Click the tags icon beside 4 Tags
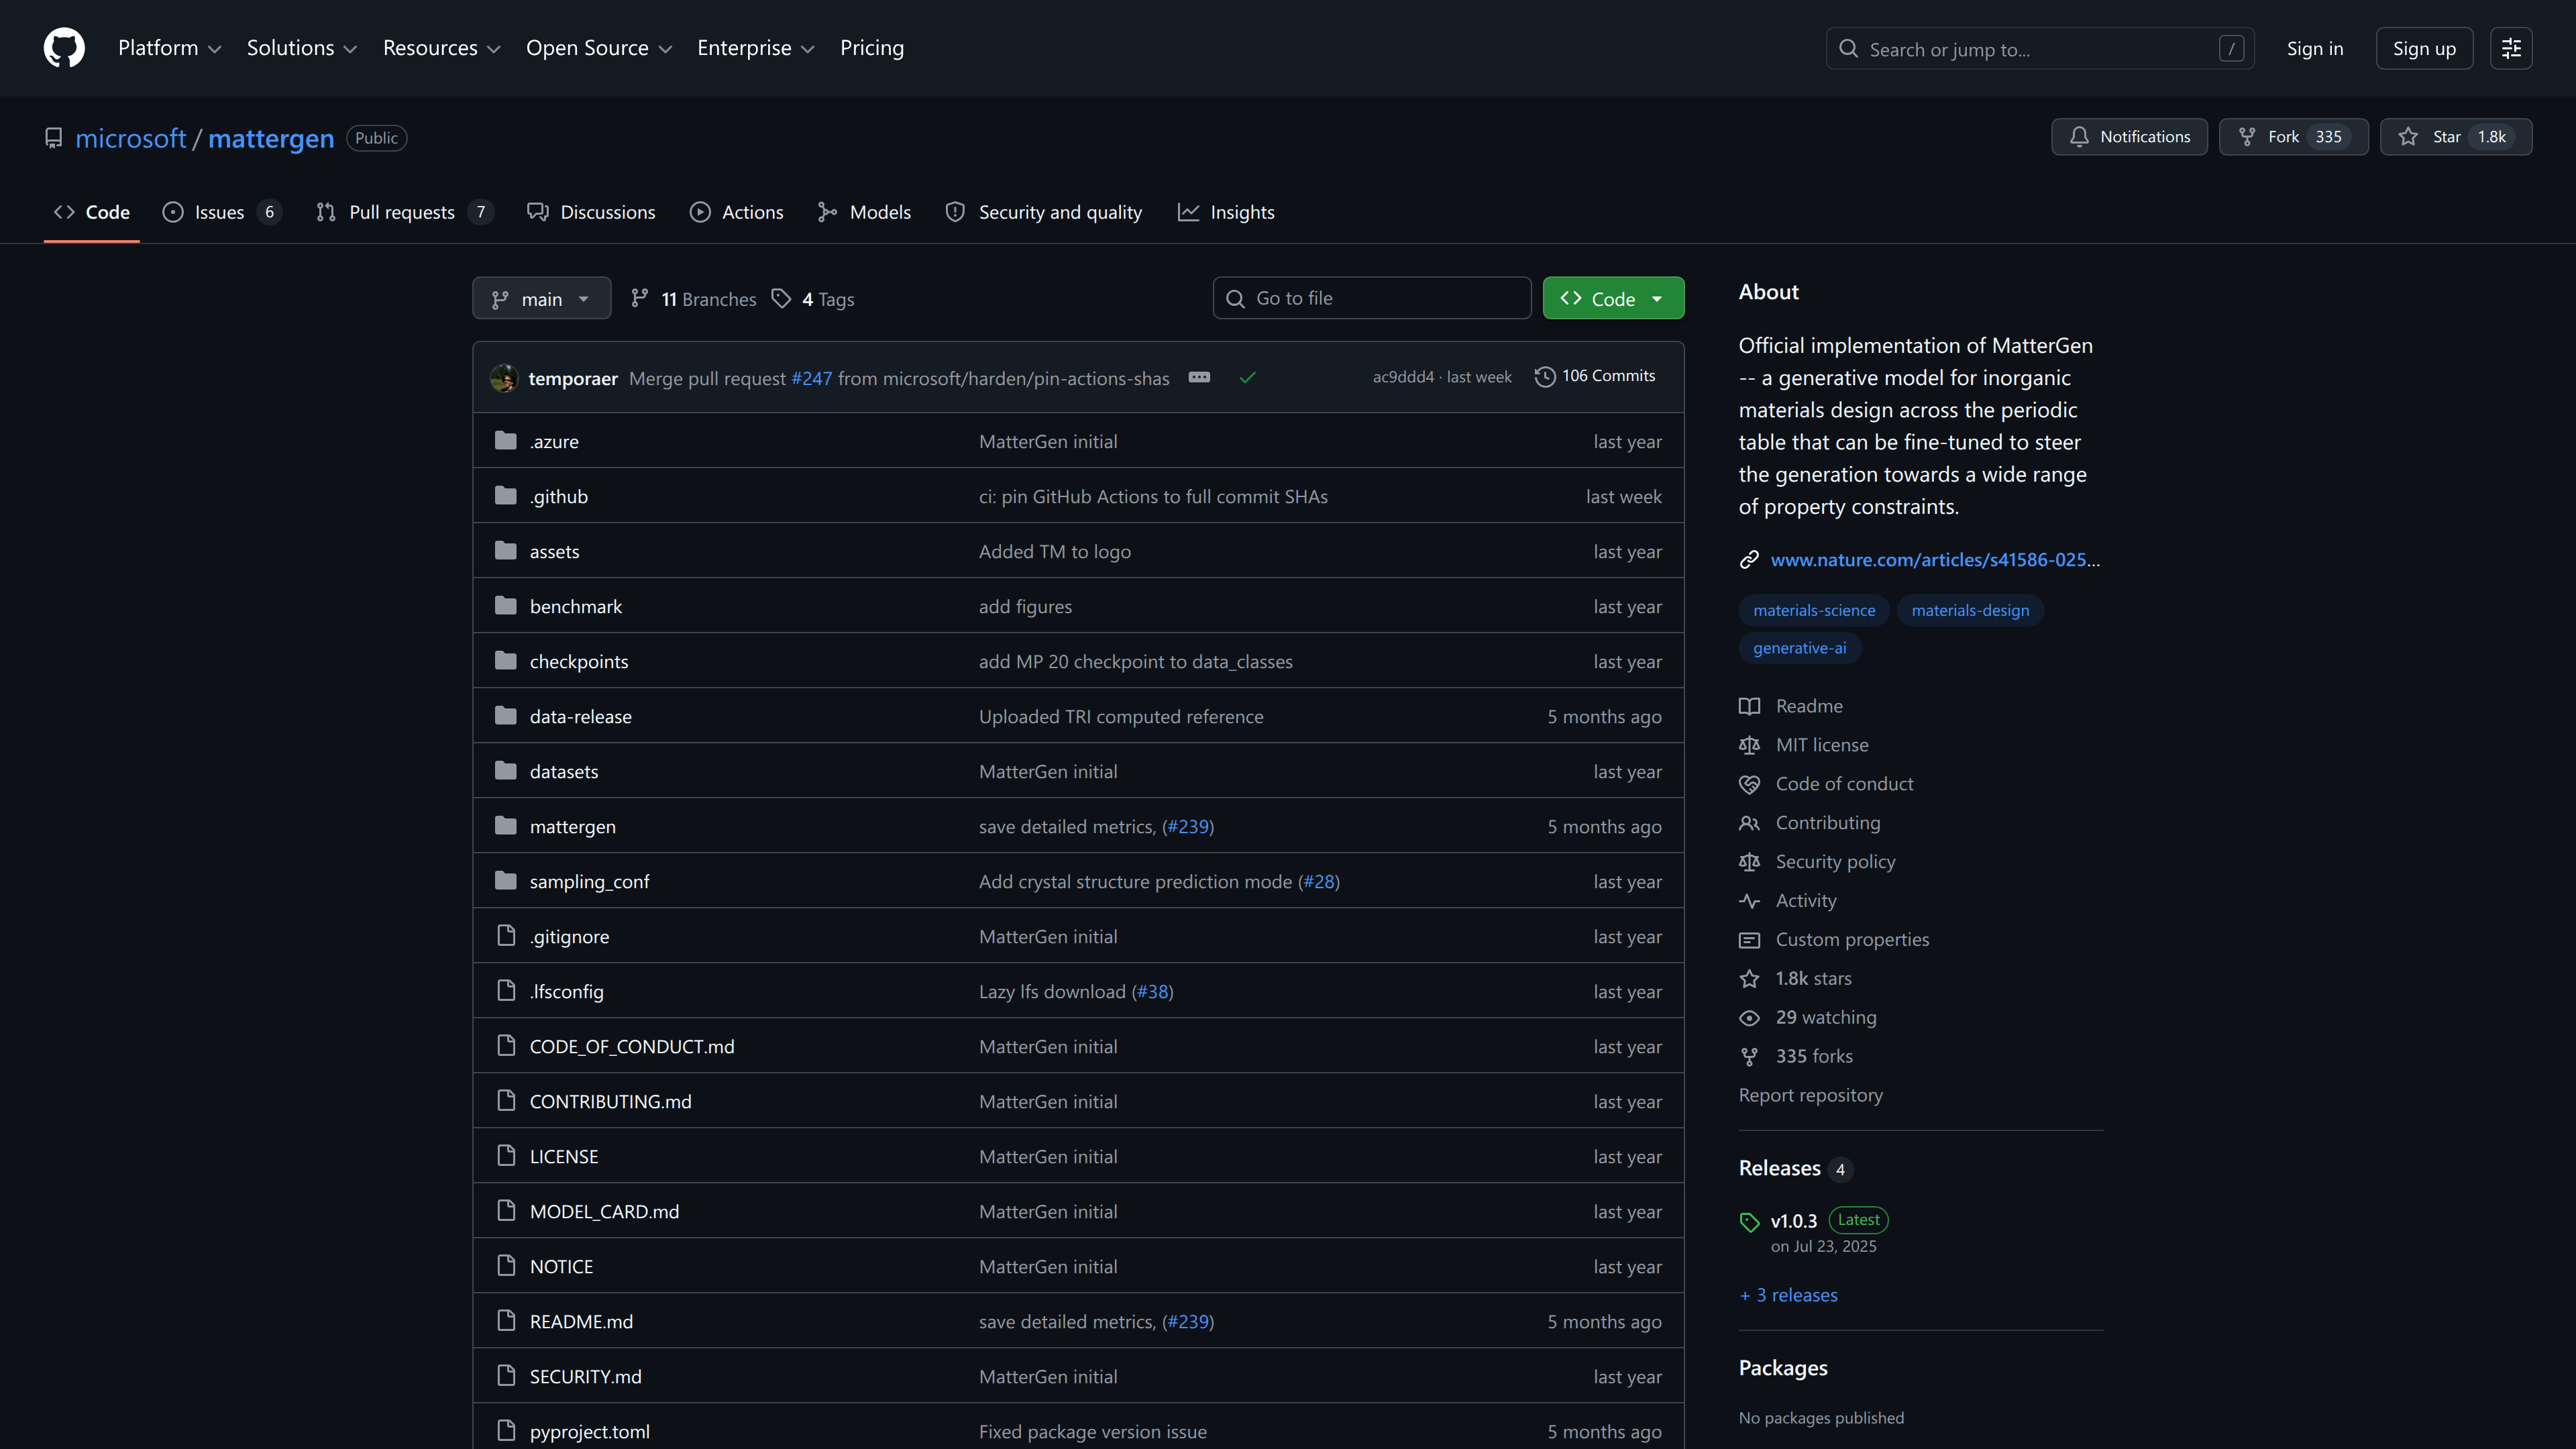The image size is (2576, 1449). click(781, 298)
